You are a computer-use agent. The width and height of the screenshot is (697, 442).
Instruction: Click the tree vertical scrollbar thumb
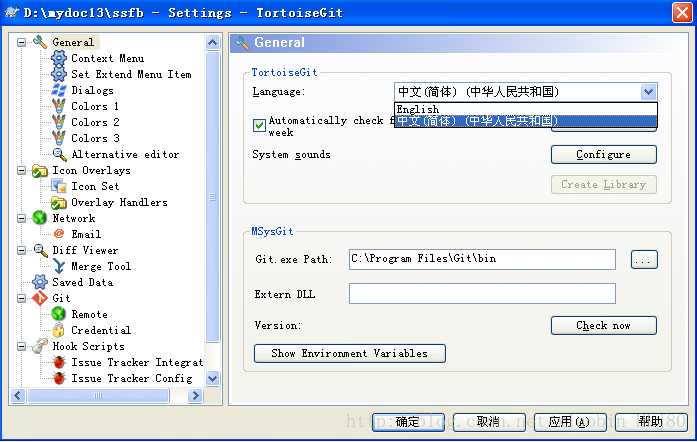point(213,197)
